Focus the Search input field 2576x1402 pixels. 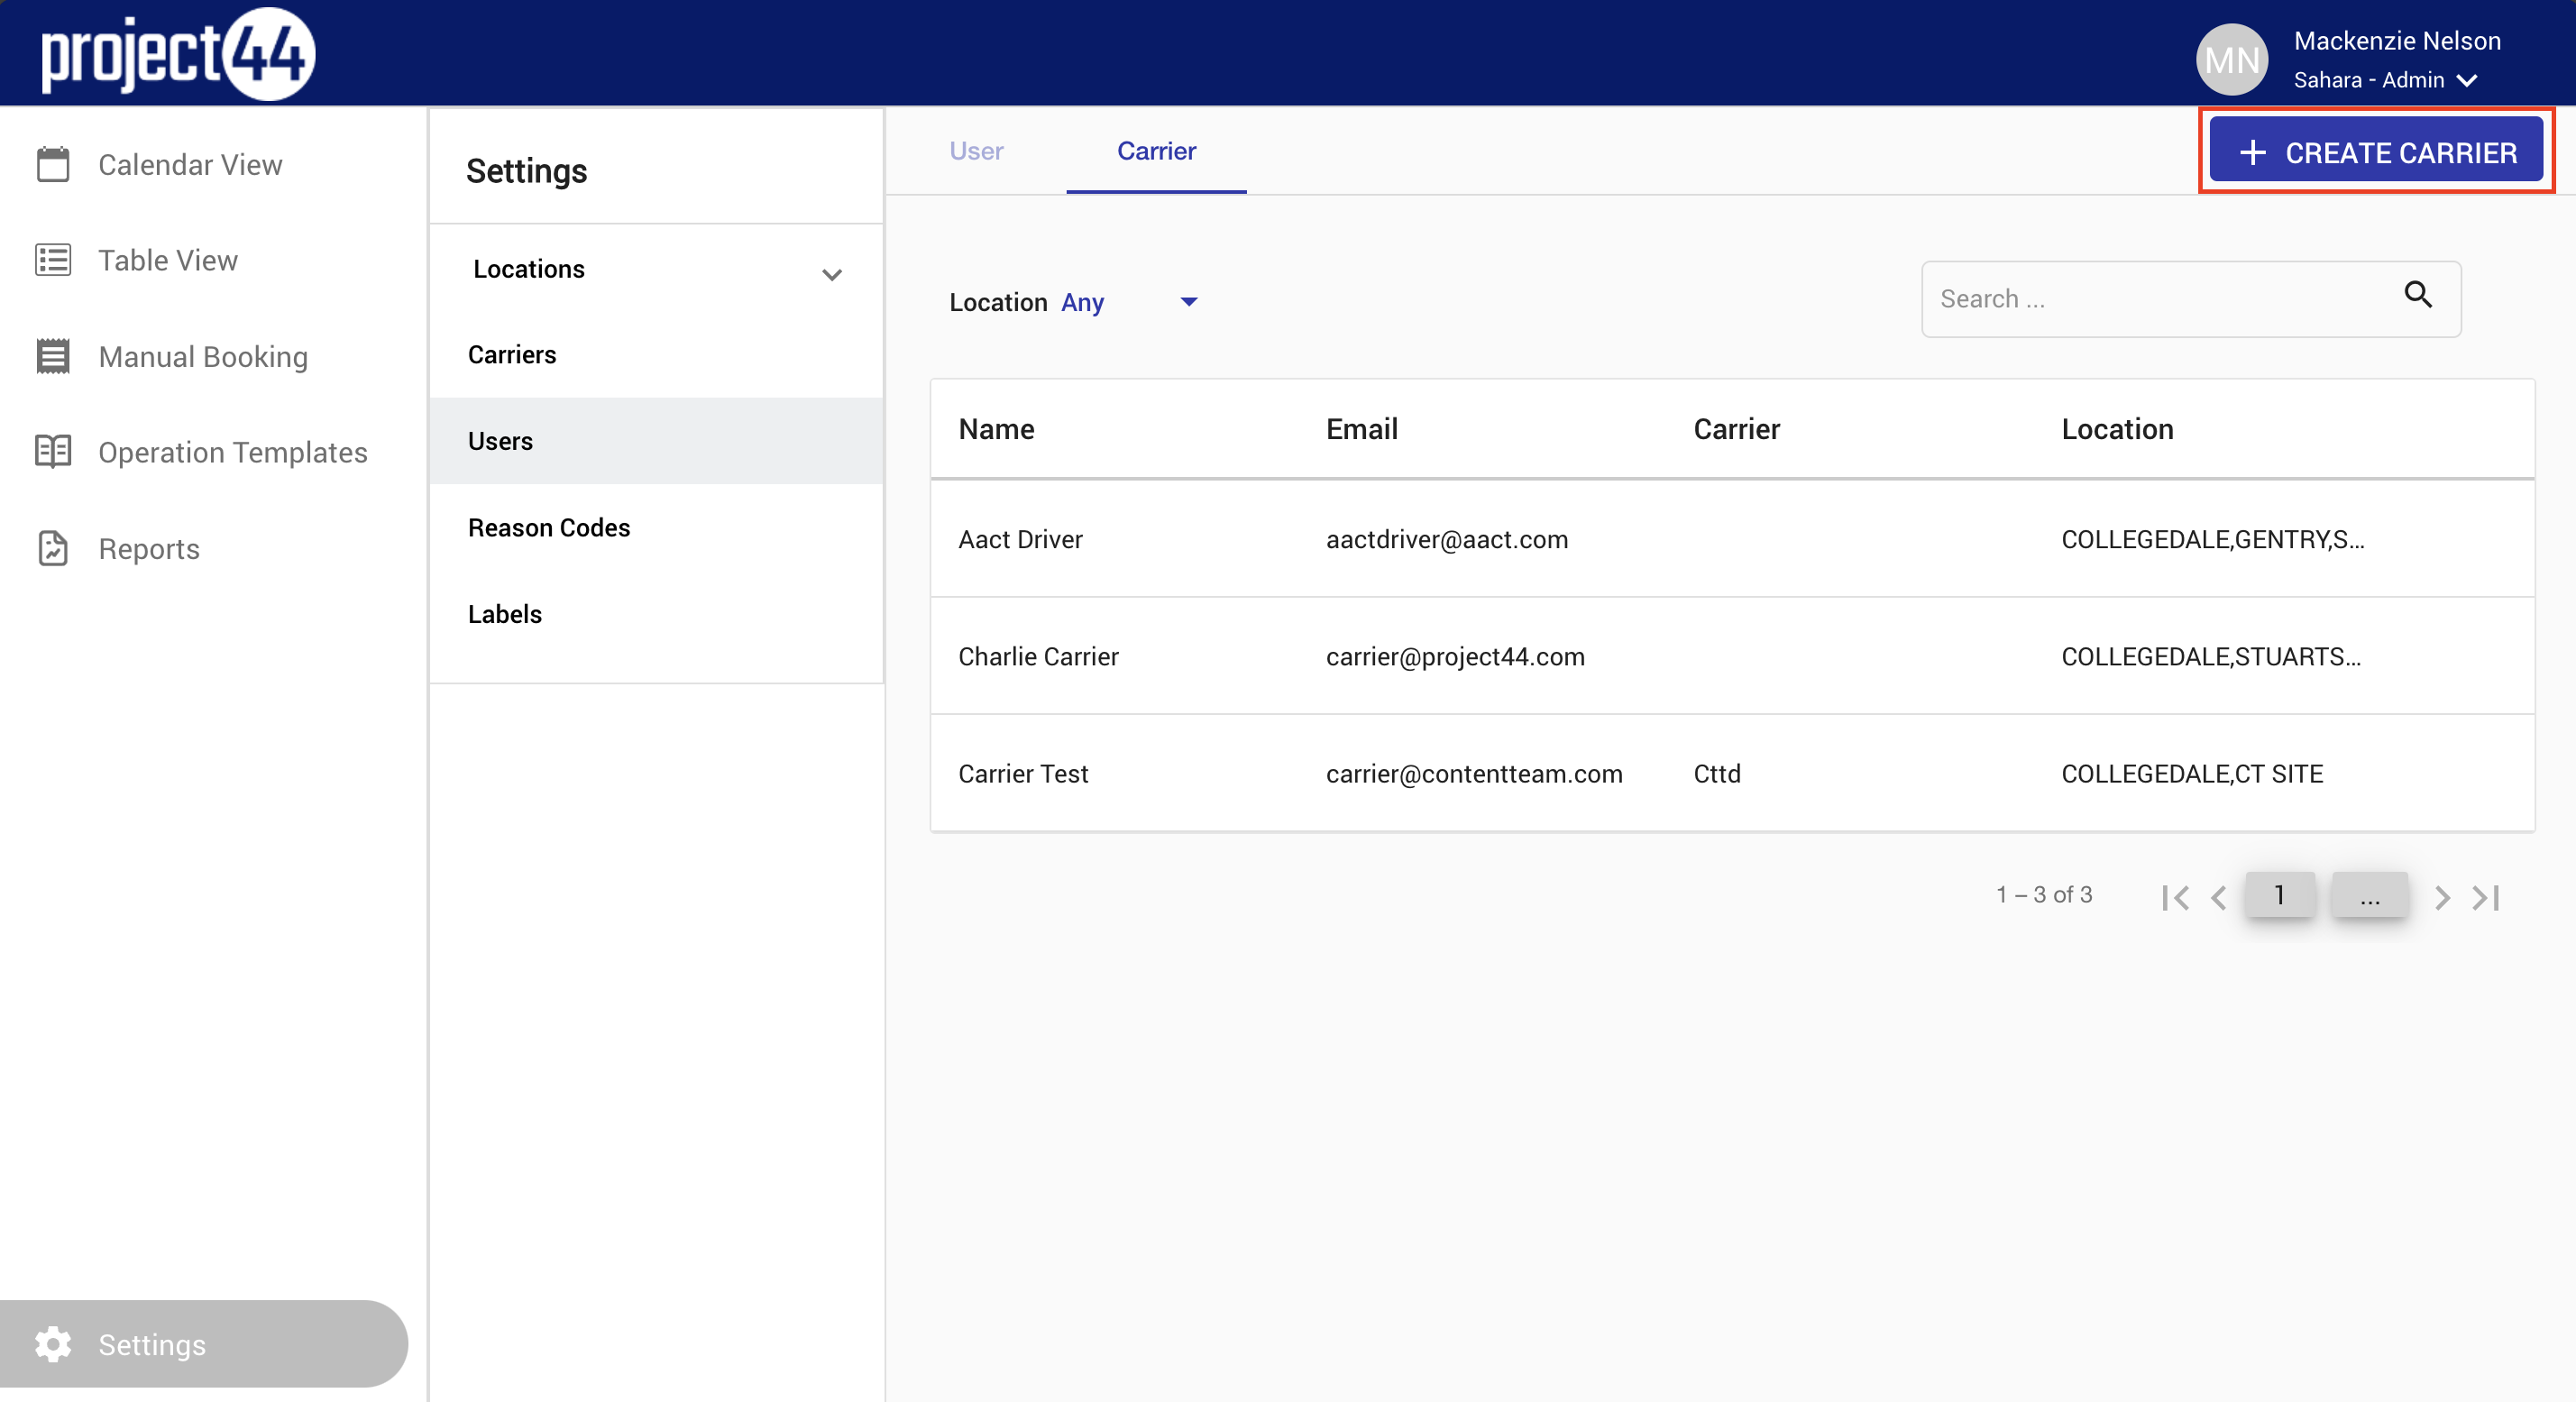click(x=2190, y=299)
